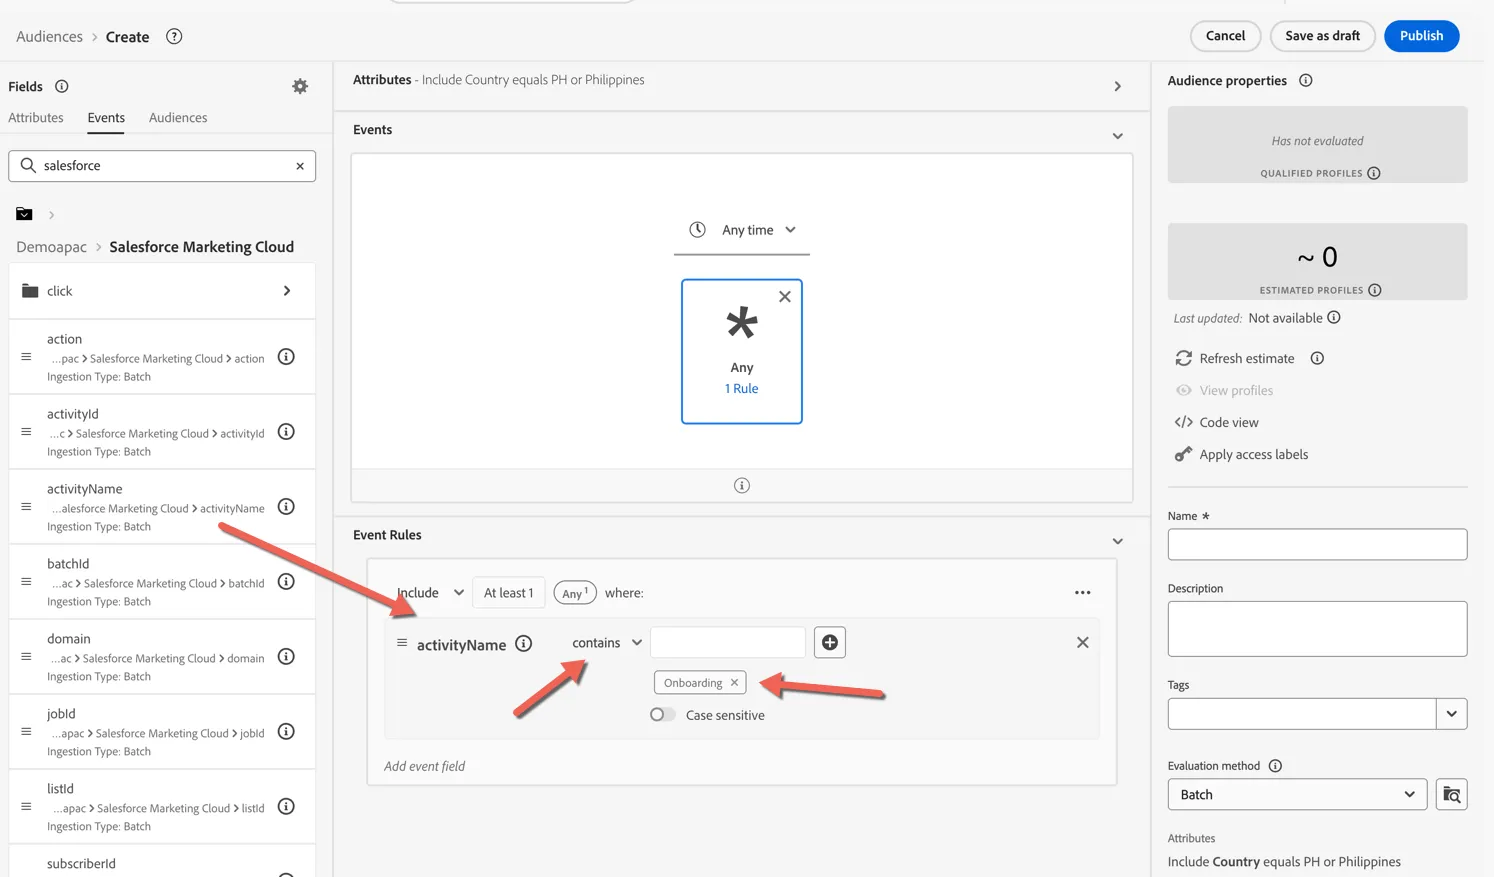Screen dimensions: 1494x877
Task: Open the event rule more options menu
Action: pos(1082,593)
